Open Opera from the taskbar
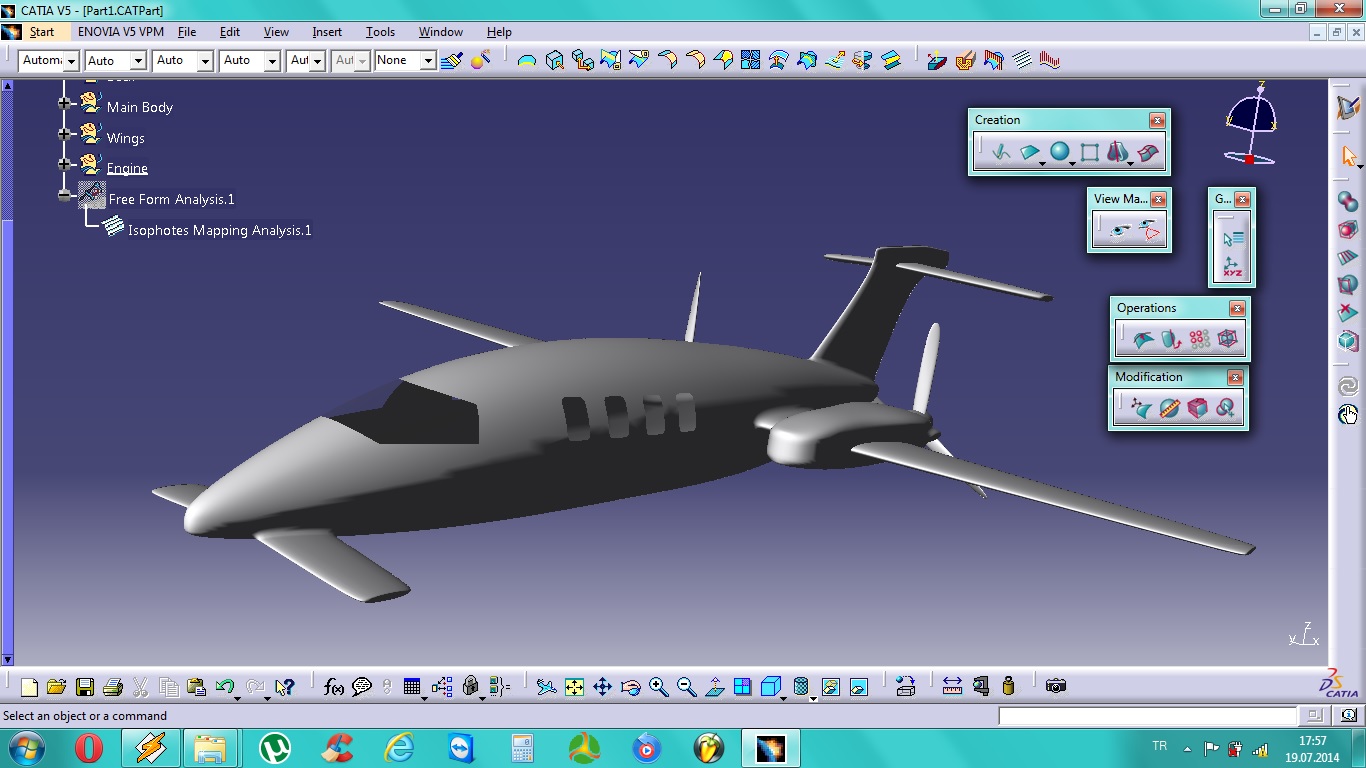The width and height of the screenshot is (1366, 768). (89, 748)
